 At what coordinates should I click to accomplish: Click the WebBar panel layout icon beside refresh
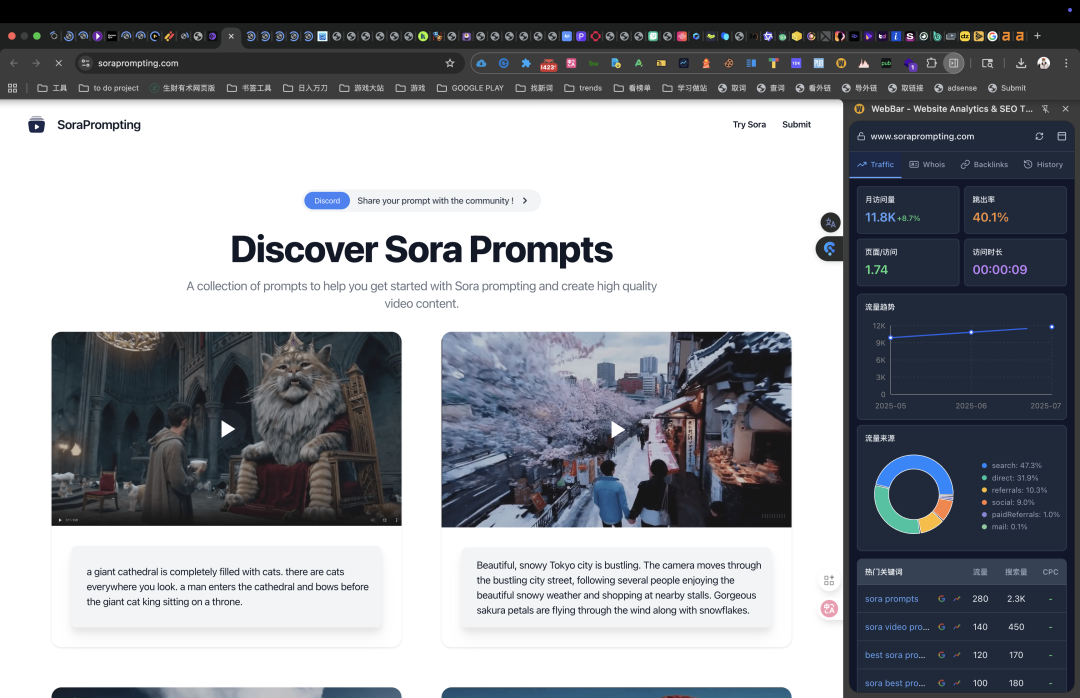click(1061, 136)
